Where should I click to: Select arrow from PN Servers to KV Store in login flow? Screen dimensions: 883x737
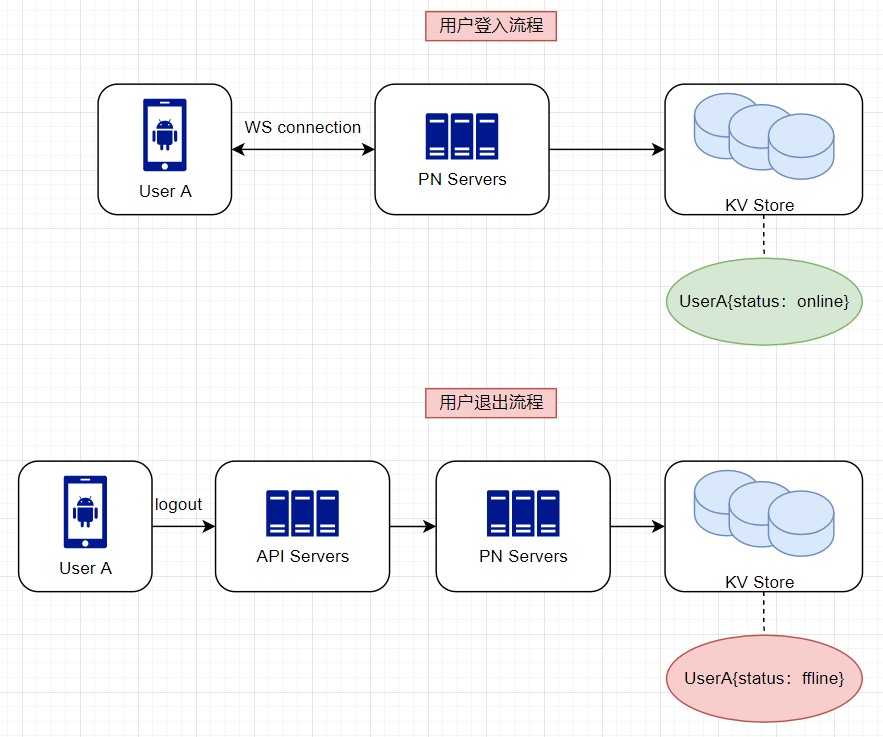606,150
